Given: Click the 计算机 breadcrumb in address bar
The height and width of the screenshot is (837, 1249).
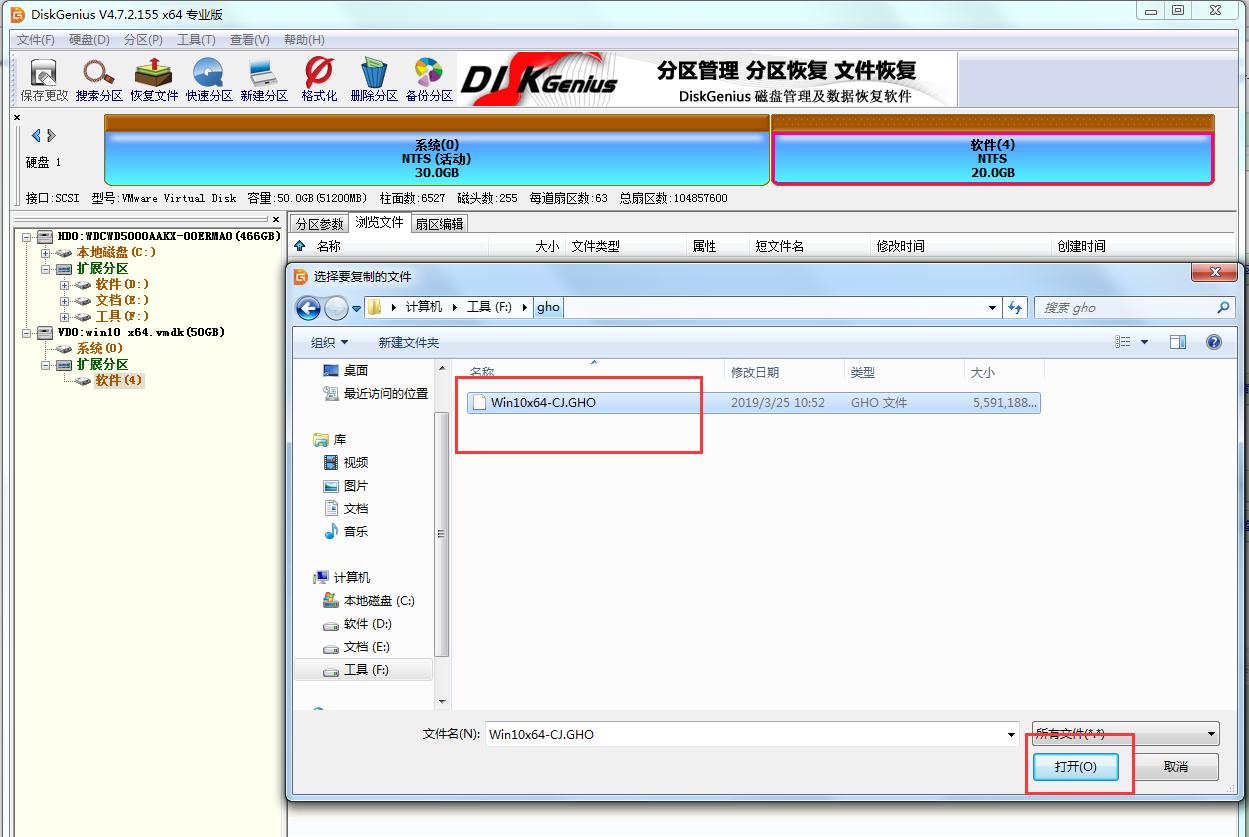Looking at the screenshot, I should [x=423, y=307].
